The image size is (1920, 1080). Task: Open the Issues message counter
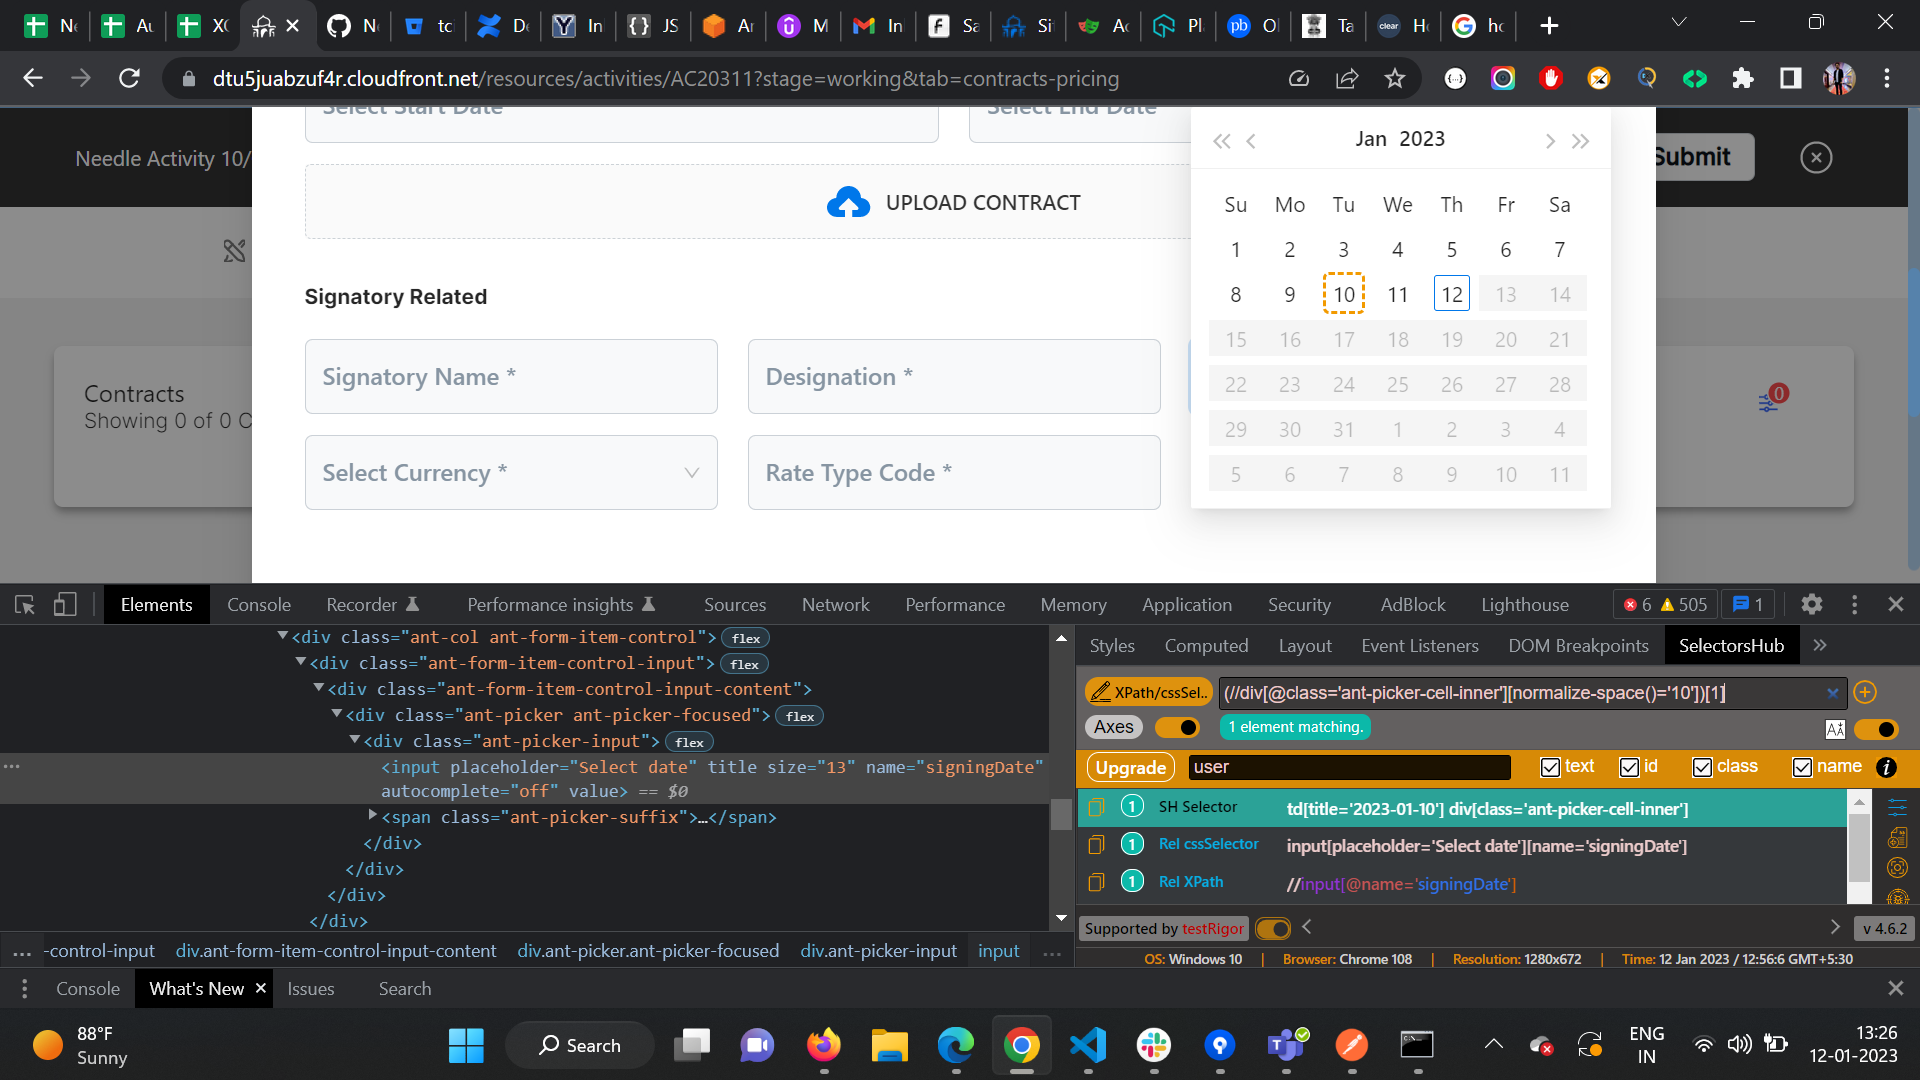tap(1746, 604)
